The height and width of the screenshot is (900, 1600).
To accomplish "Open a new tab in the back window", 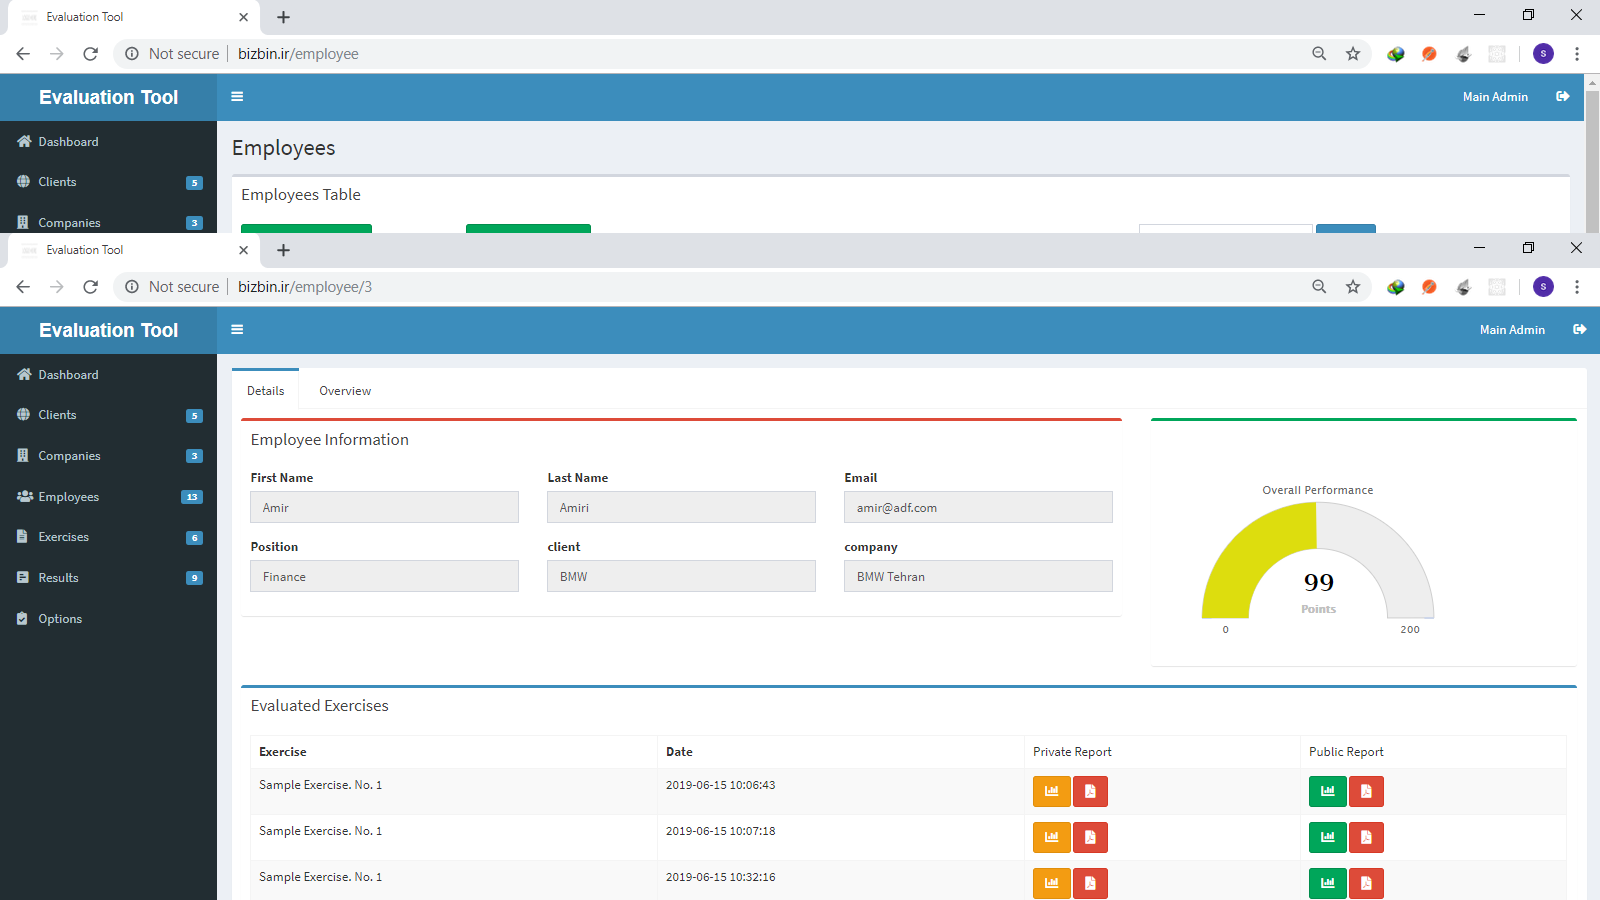I will point(283,17).
